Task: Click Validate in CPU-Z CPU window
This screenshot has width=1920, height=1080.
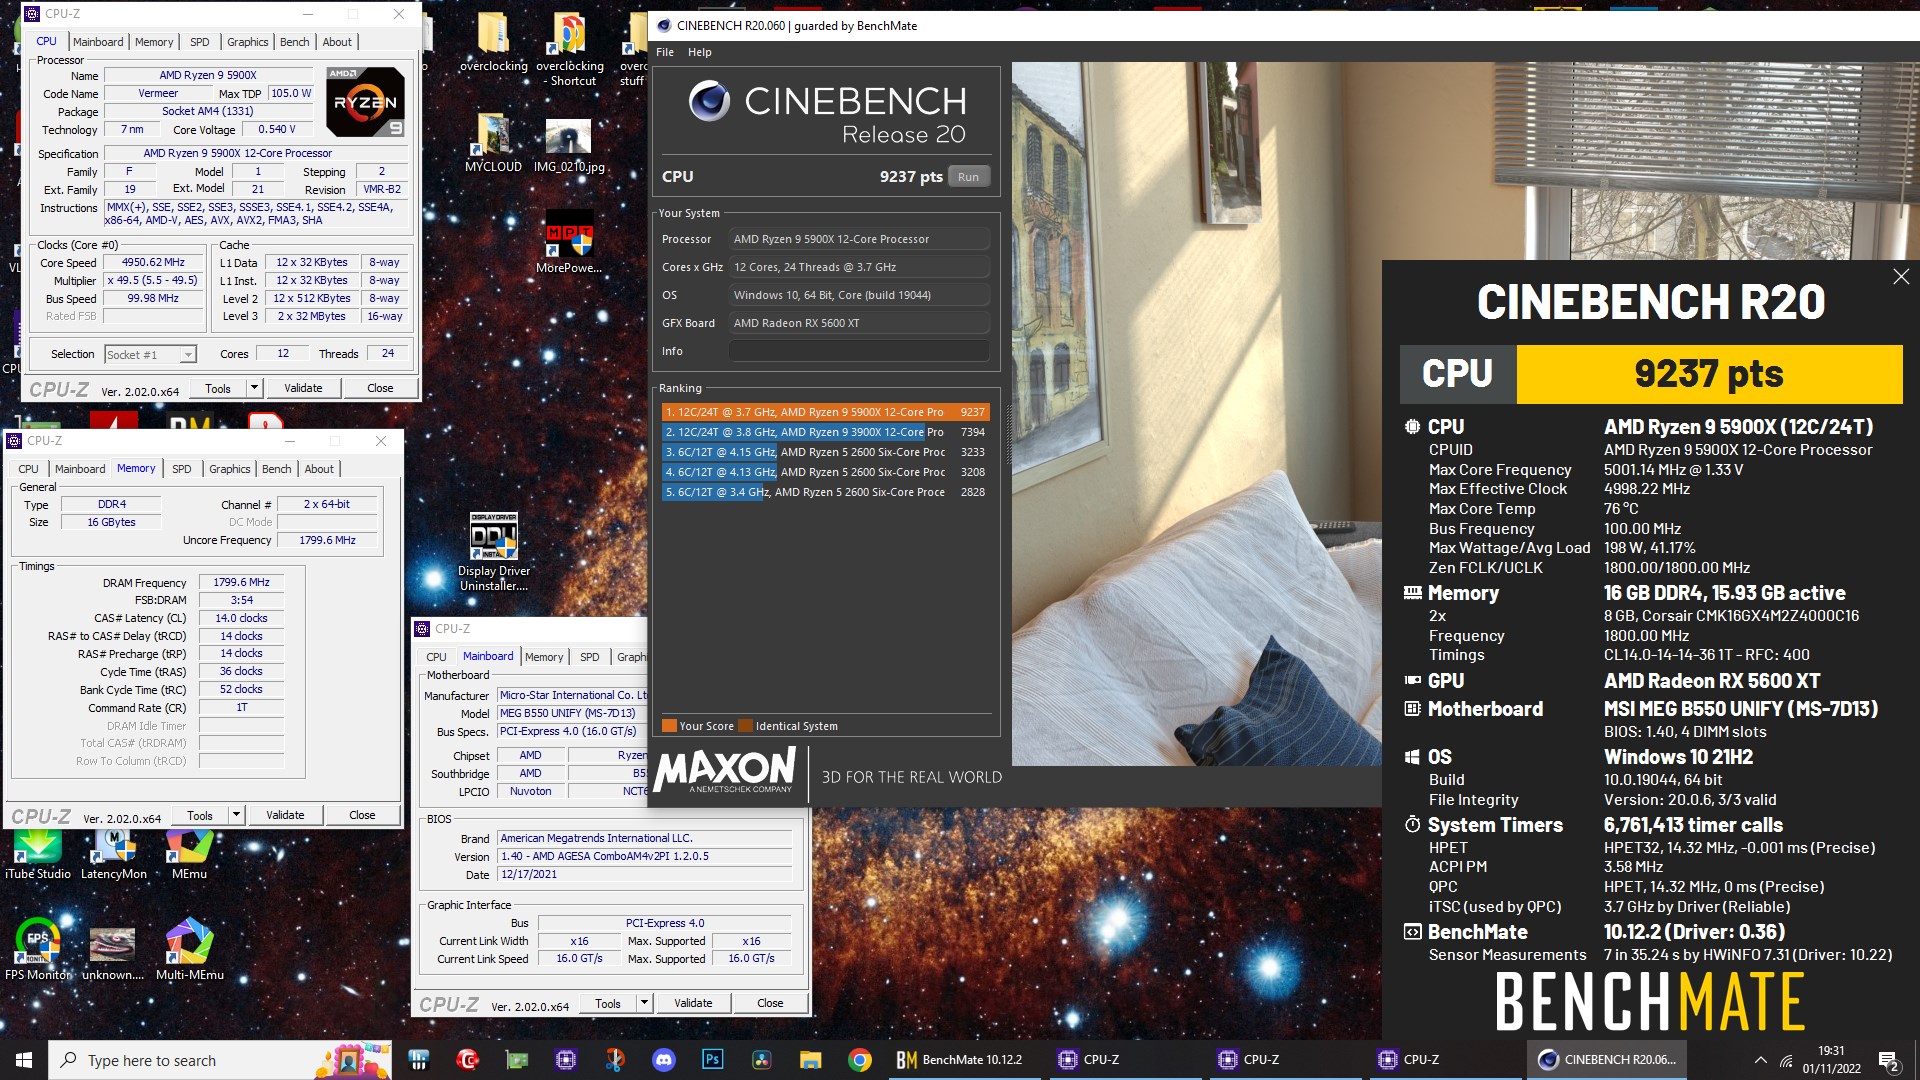Action: pos(303,388)
